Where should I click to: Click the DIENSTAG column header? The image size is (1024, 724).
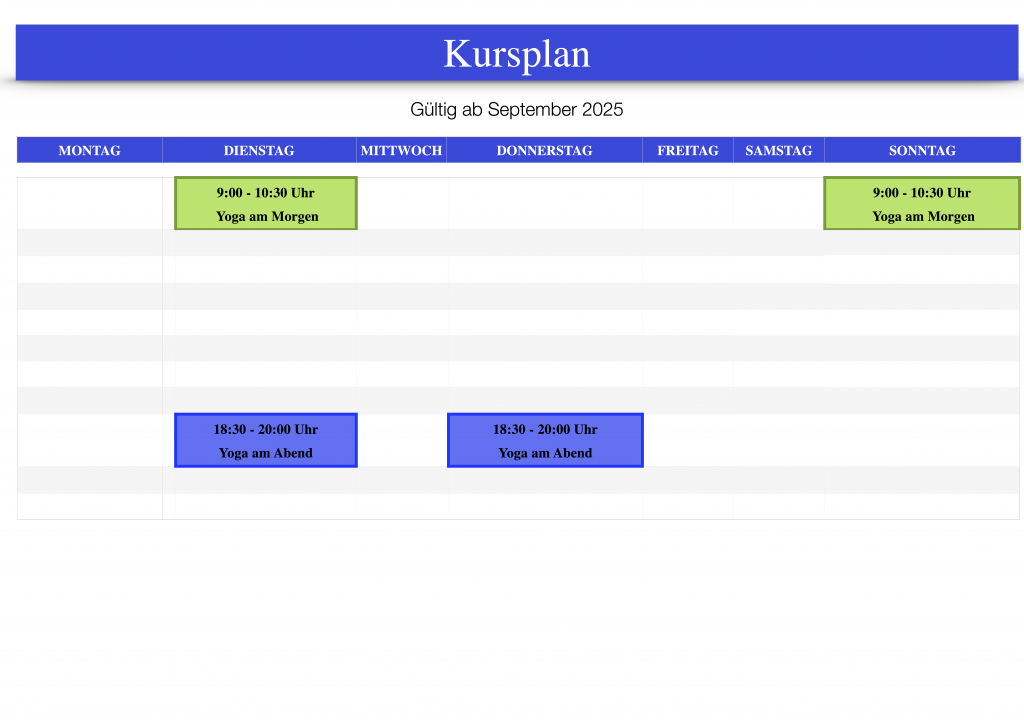coord(259,150)
